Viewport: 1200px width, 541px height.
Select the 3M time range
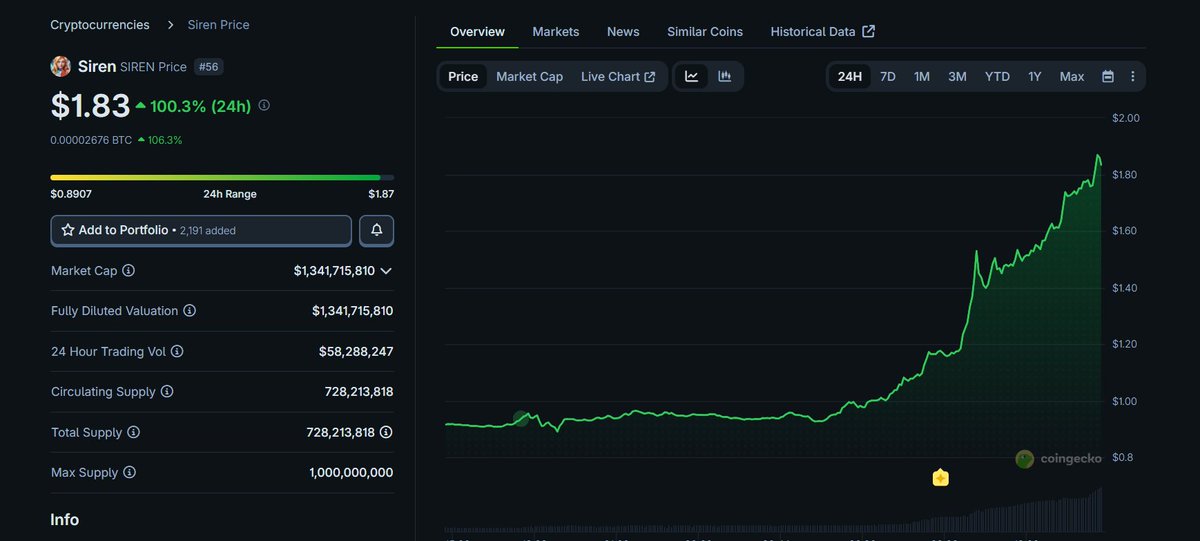pyautogui.click(x=957, y=76)
